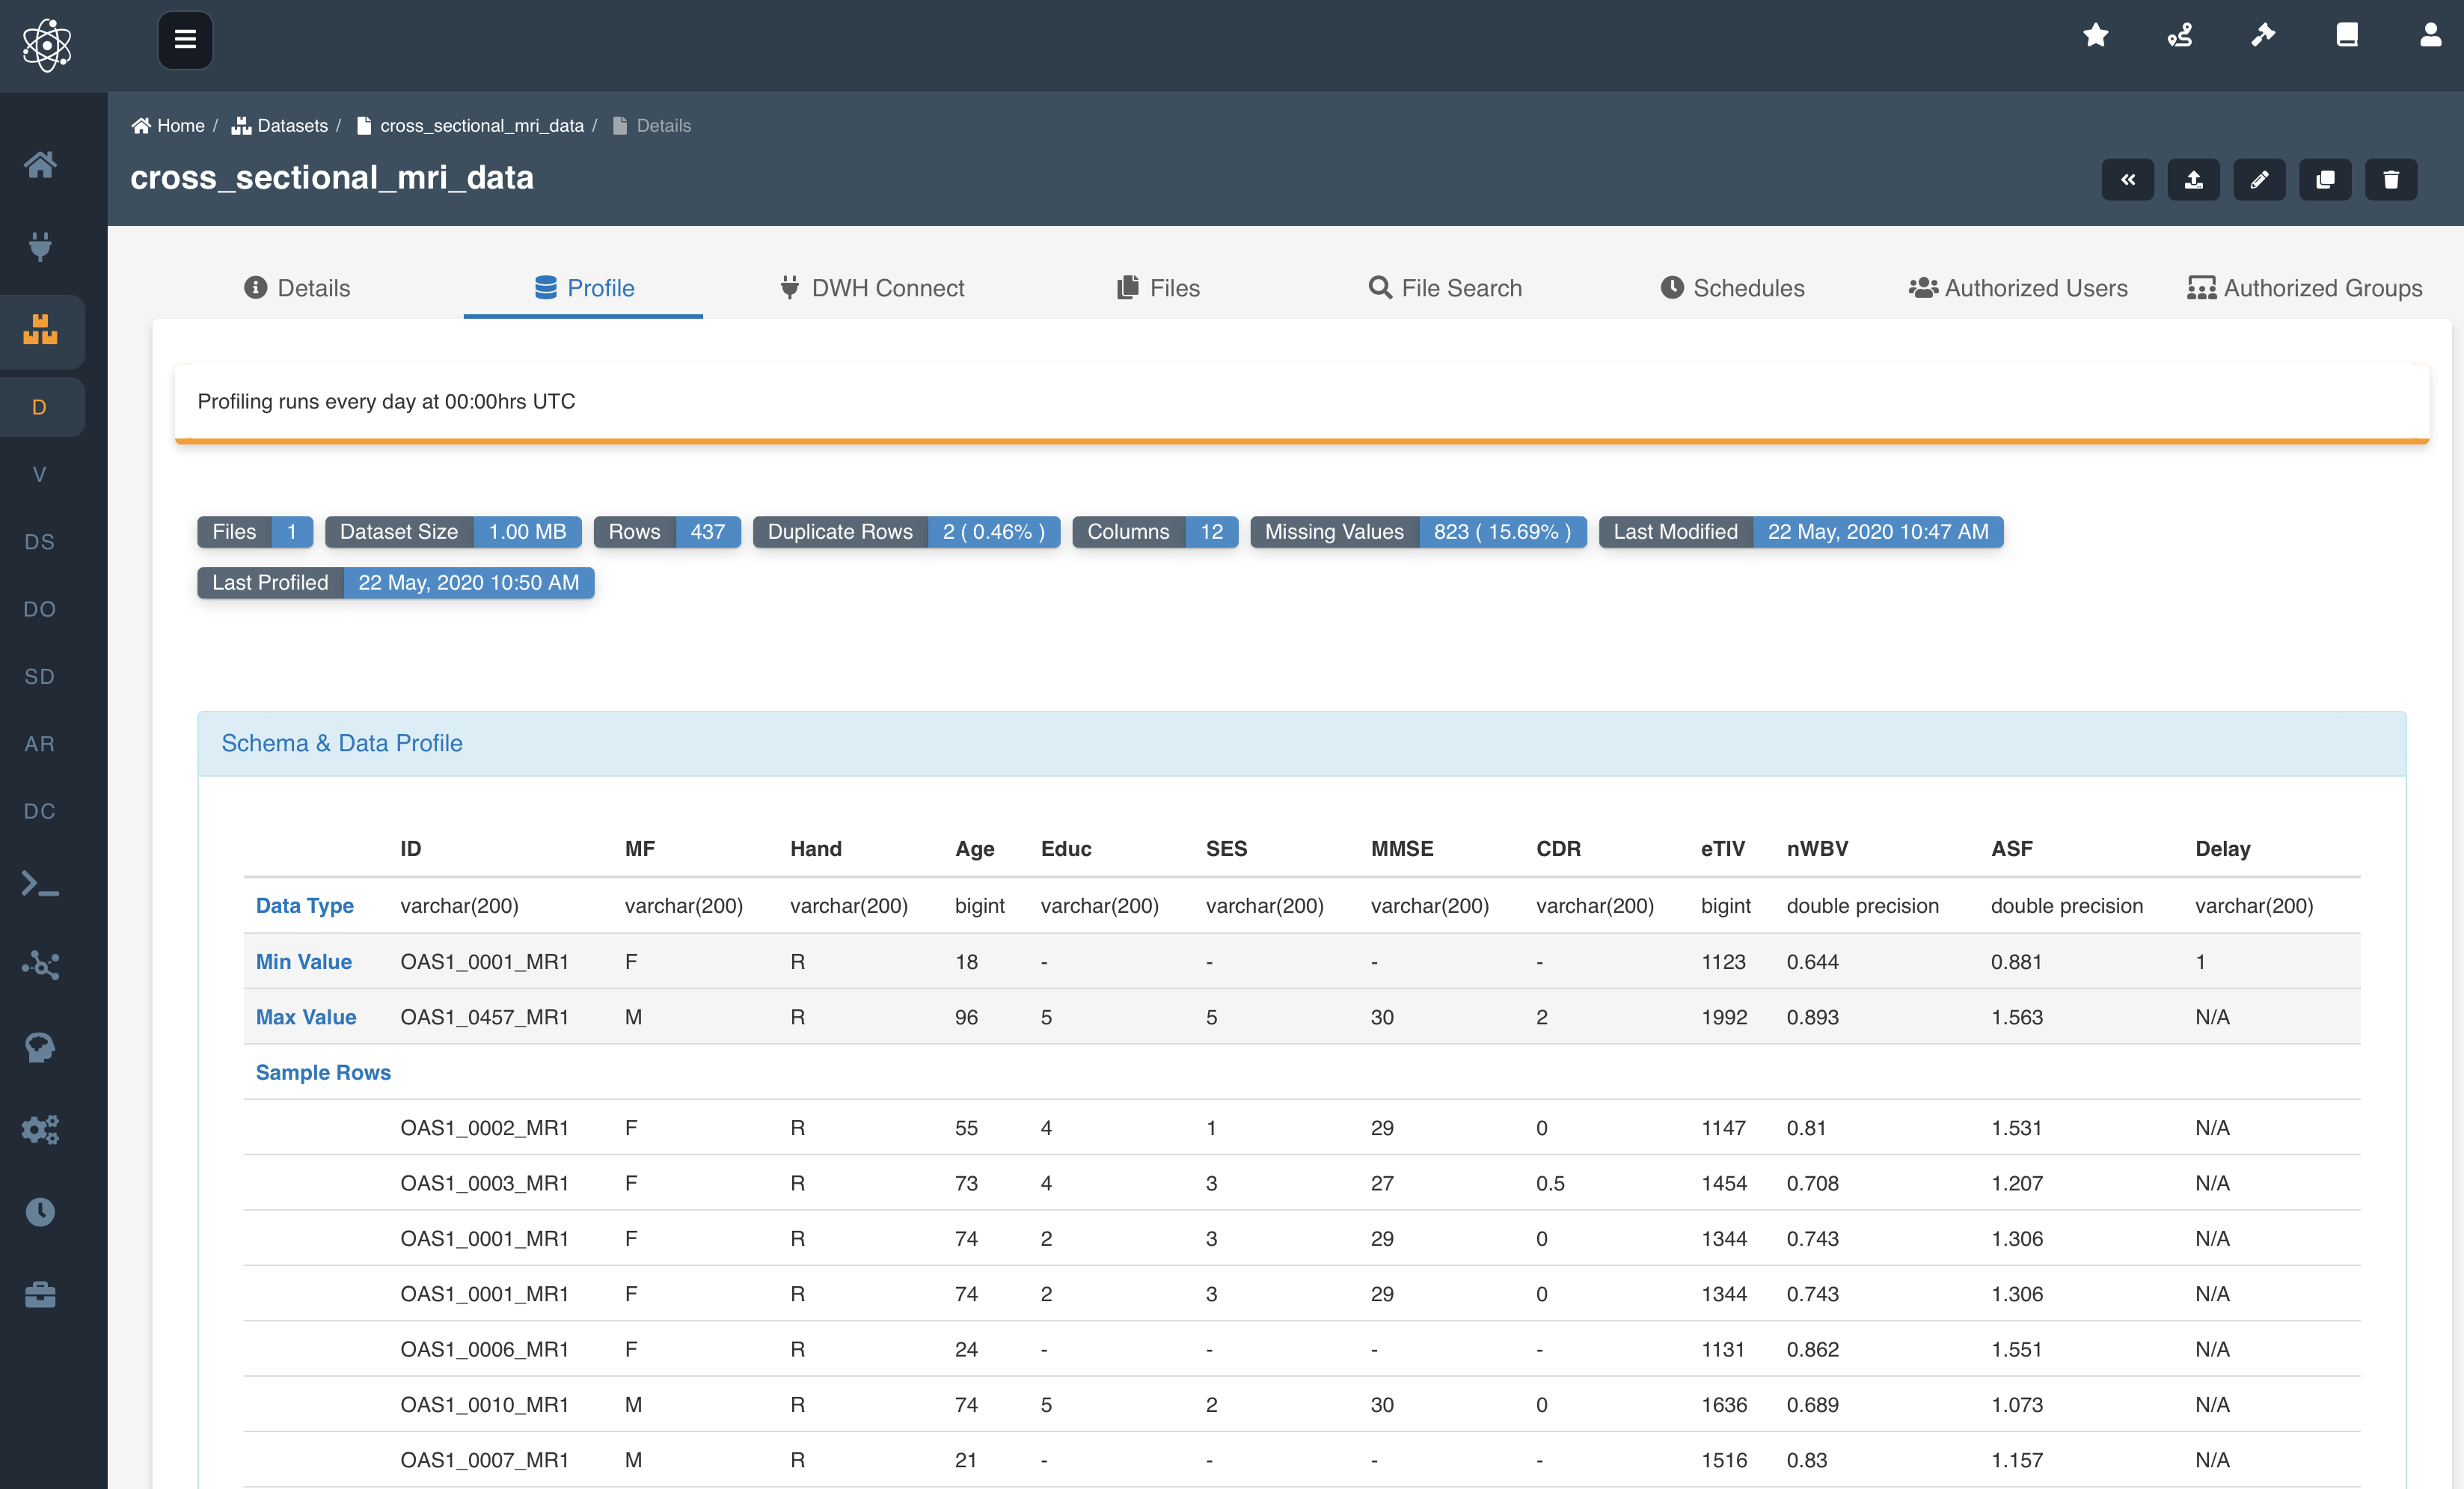Switch to the DWH Connect tab

[x=872, y=288]
